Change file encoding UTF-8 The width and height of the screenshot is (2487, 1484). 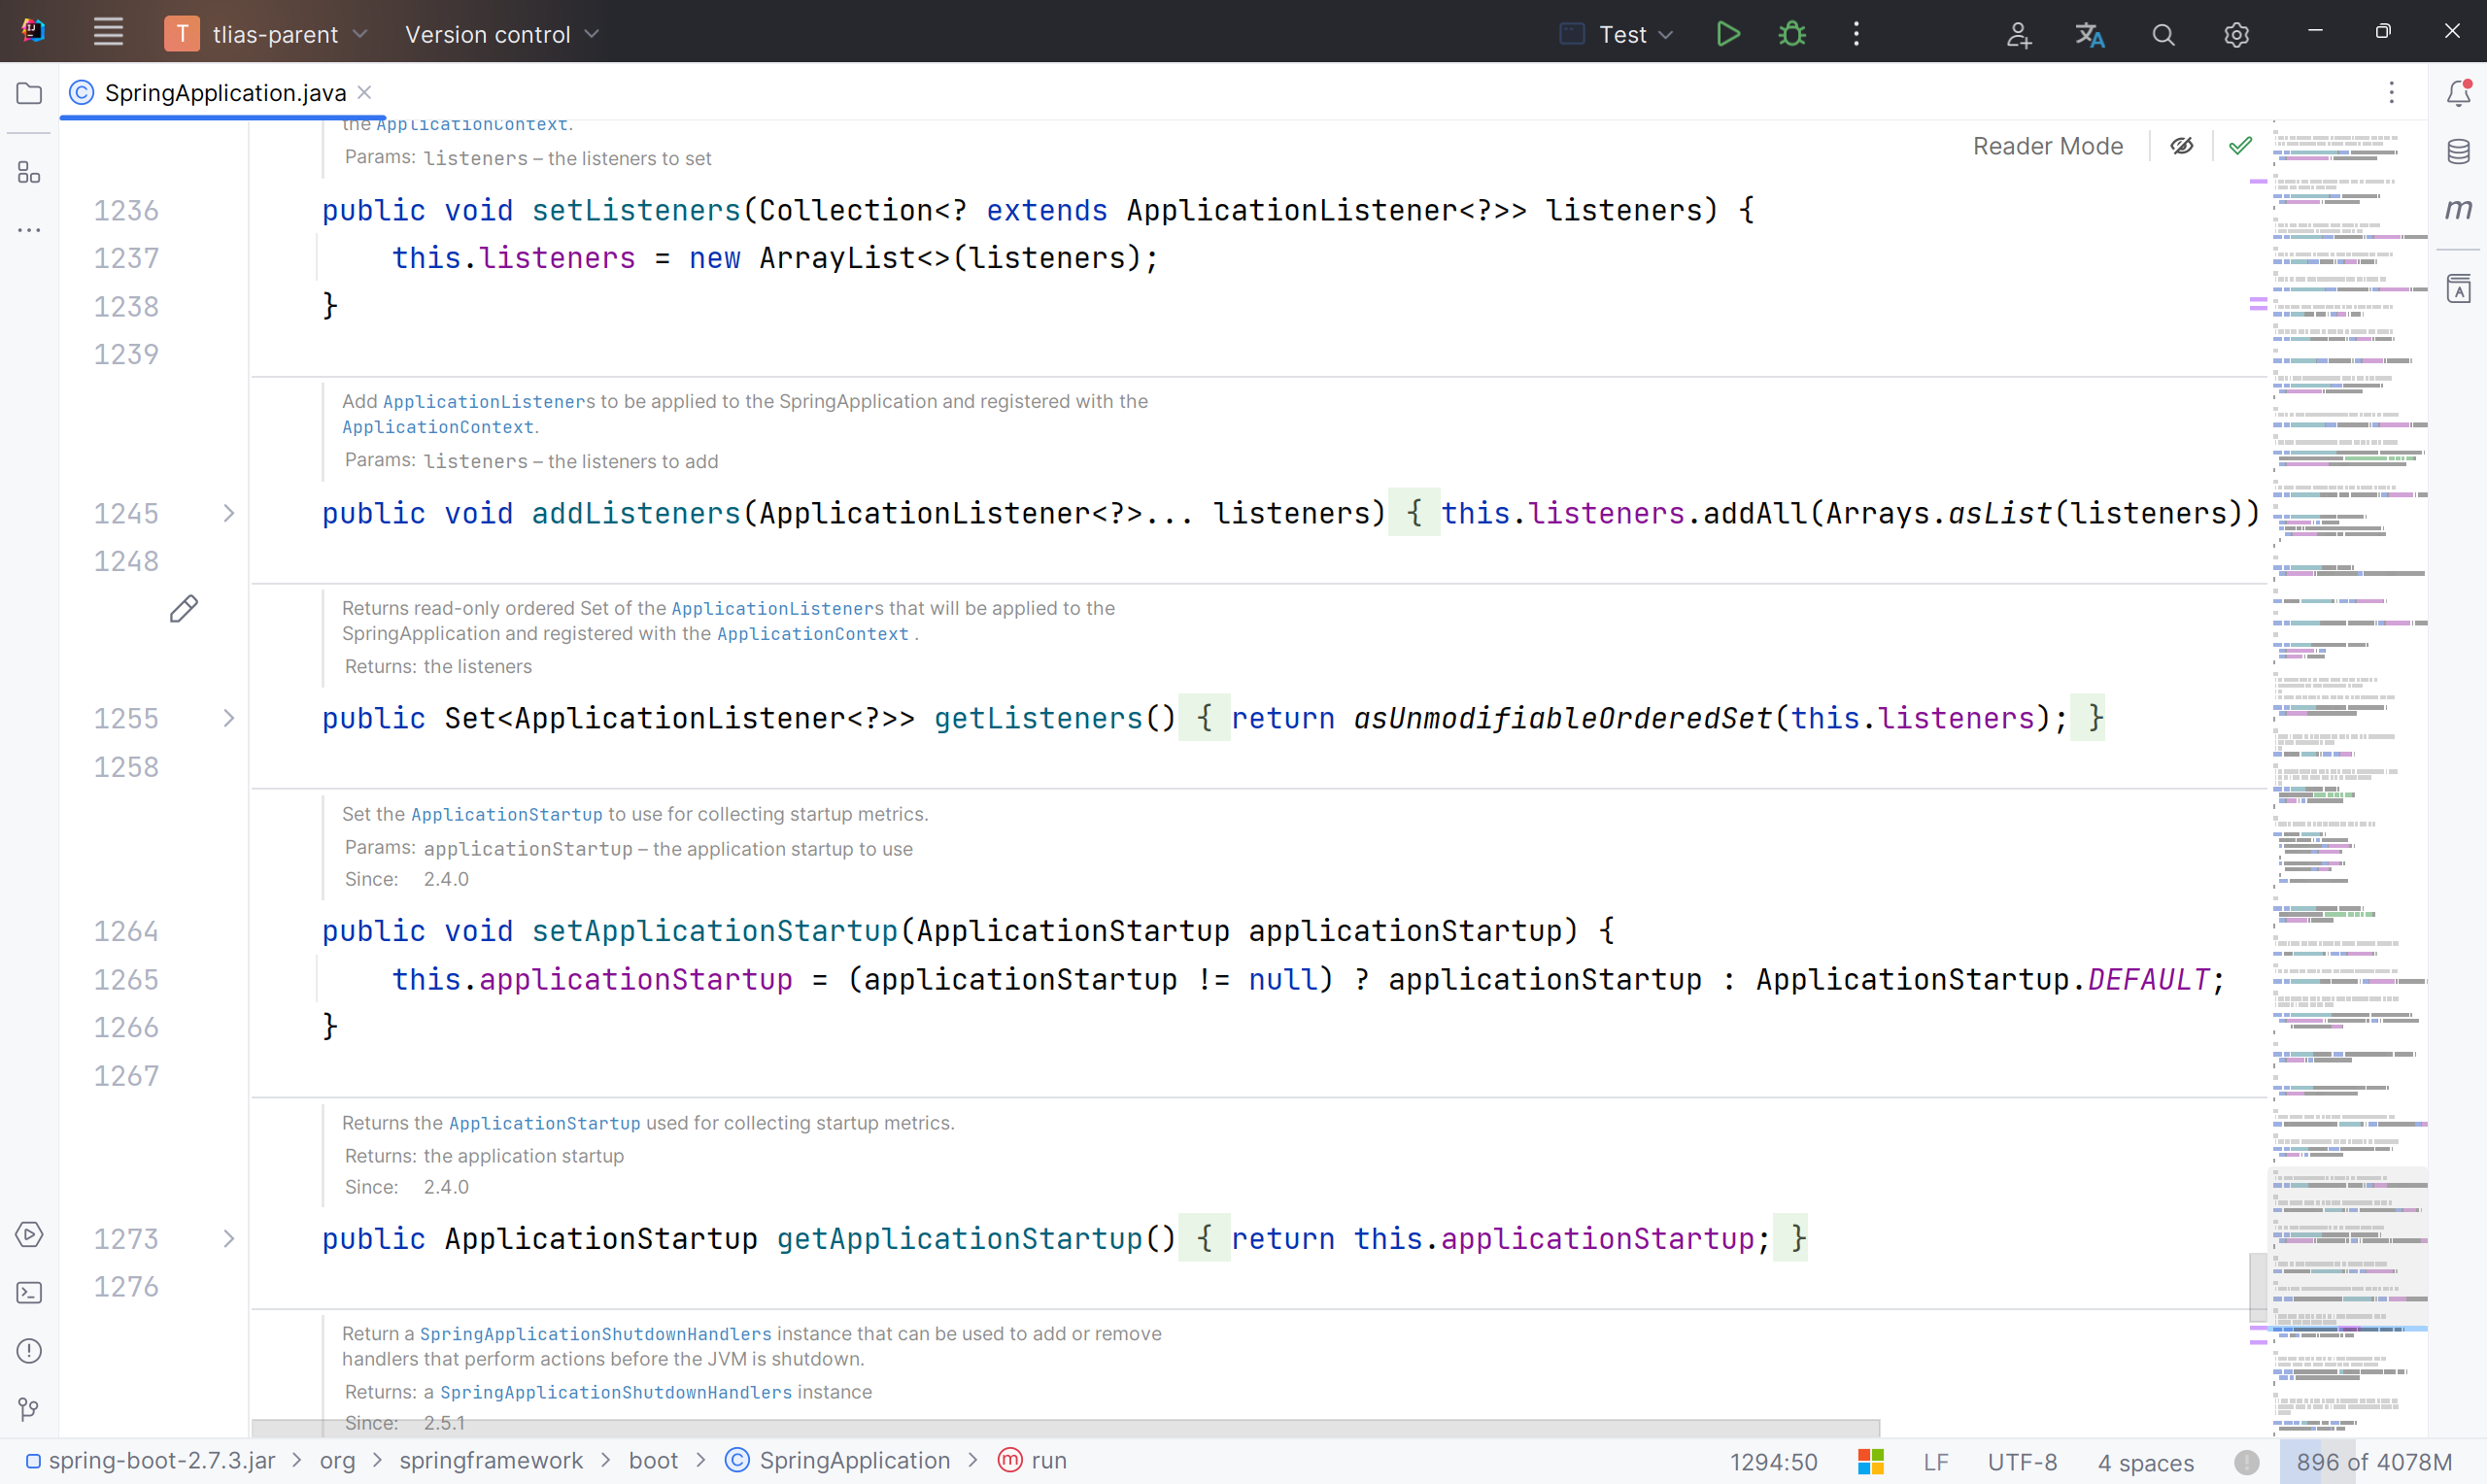tap(2022, 1462)
